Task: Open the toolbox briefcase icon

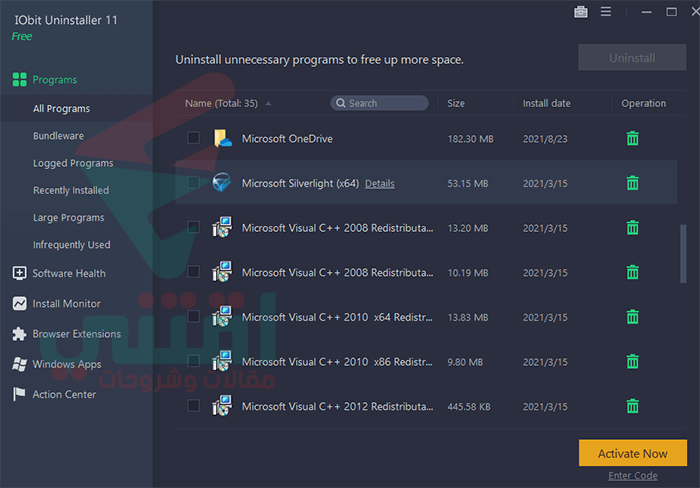Action: click(580, 12)
